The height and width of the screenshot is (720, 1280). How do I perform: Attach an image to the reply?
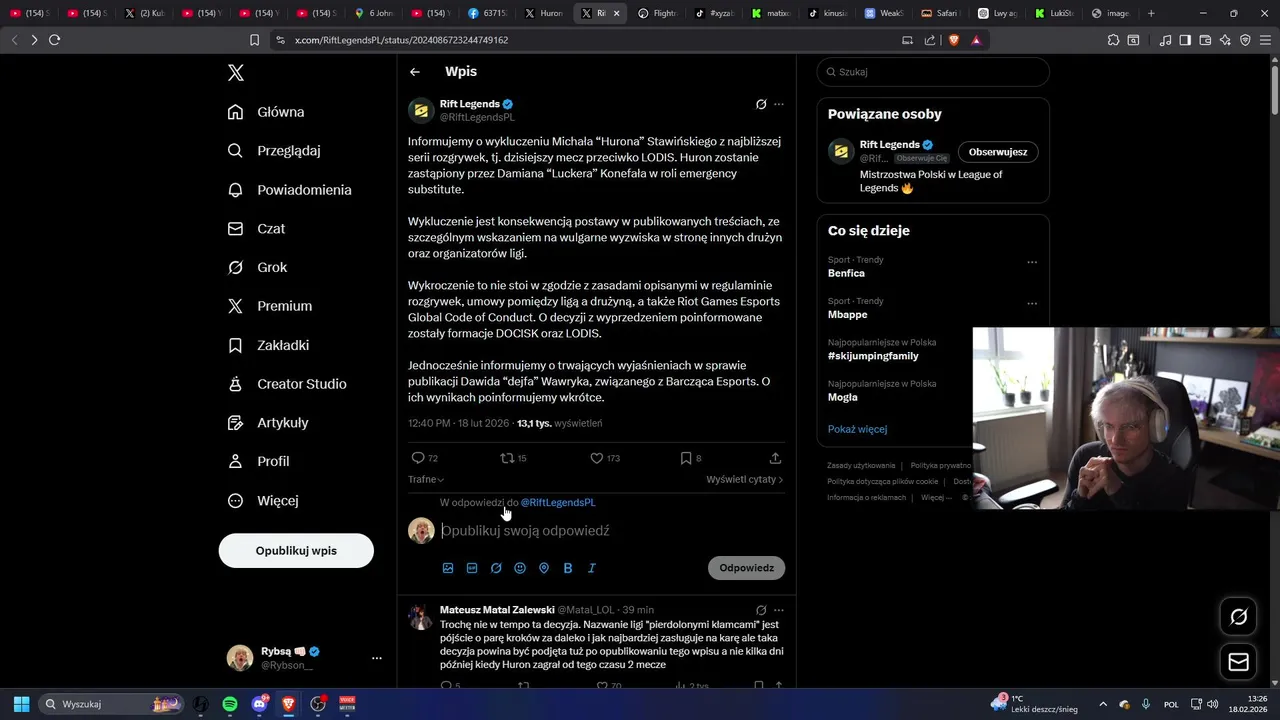click(x=448, y=568)
